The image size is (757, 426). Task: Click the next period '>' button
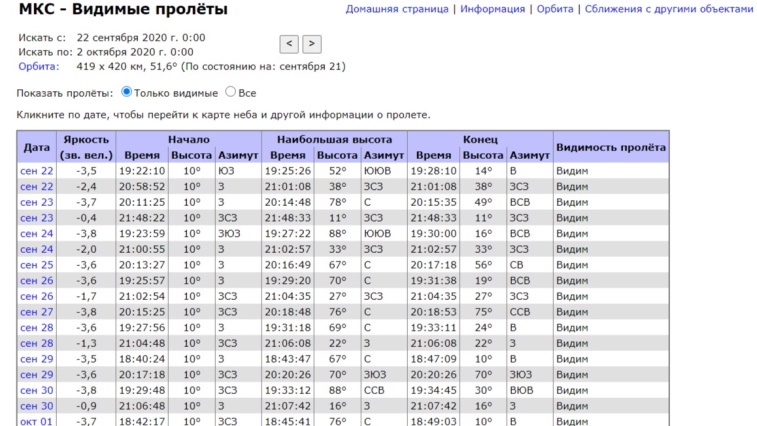click(312, 44)
